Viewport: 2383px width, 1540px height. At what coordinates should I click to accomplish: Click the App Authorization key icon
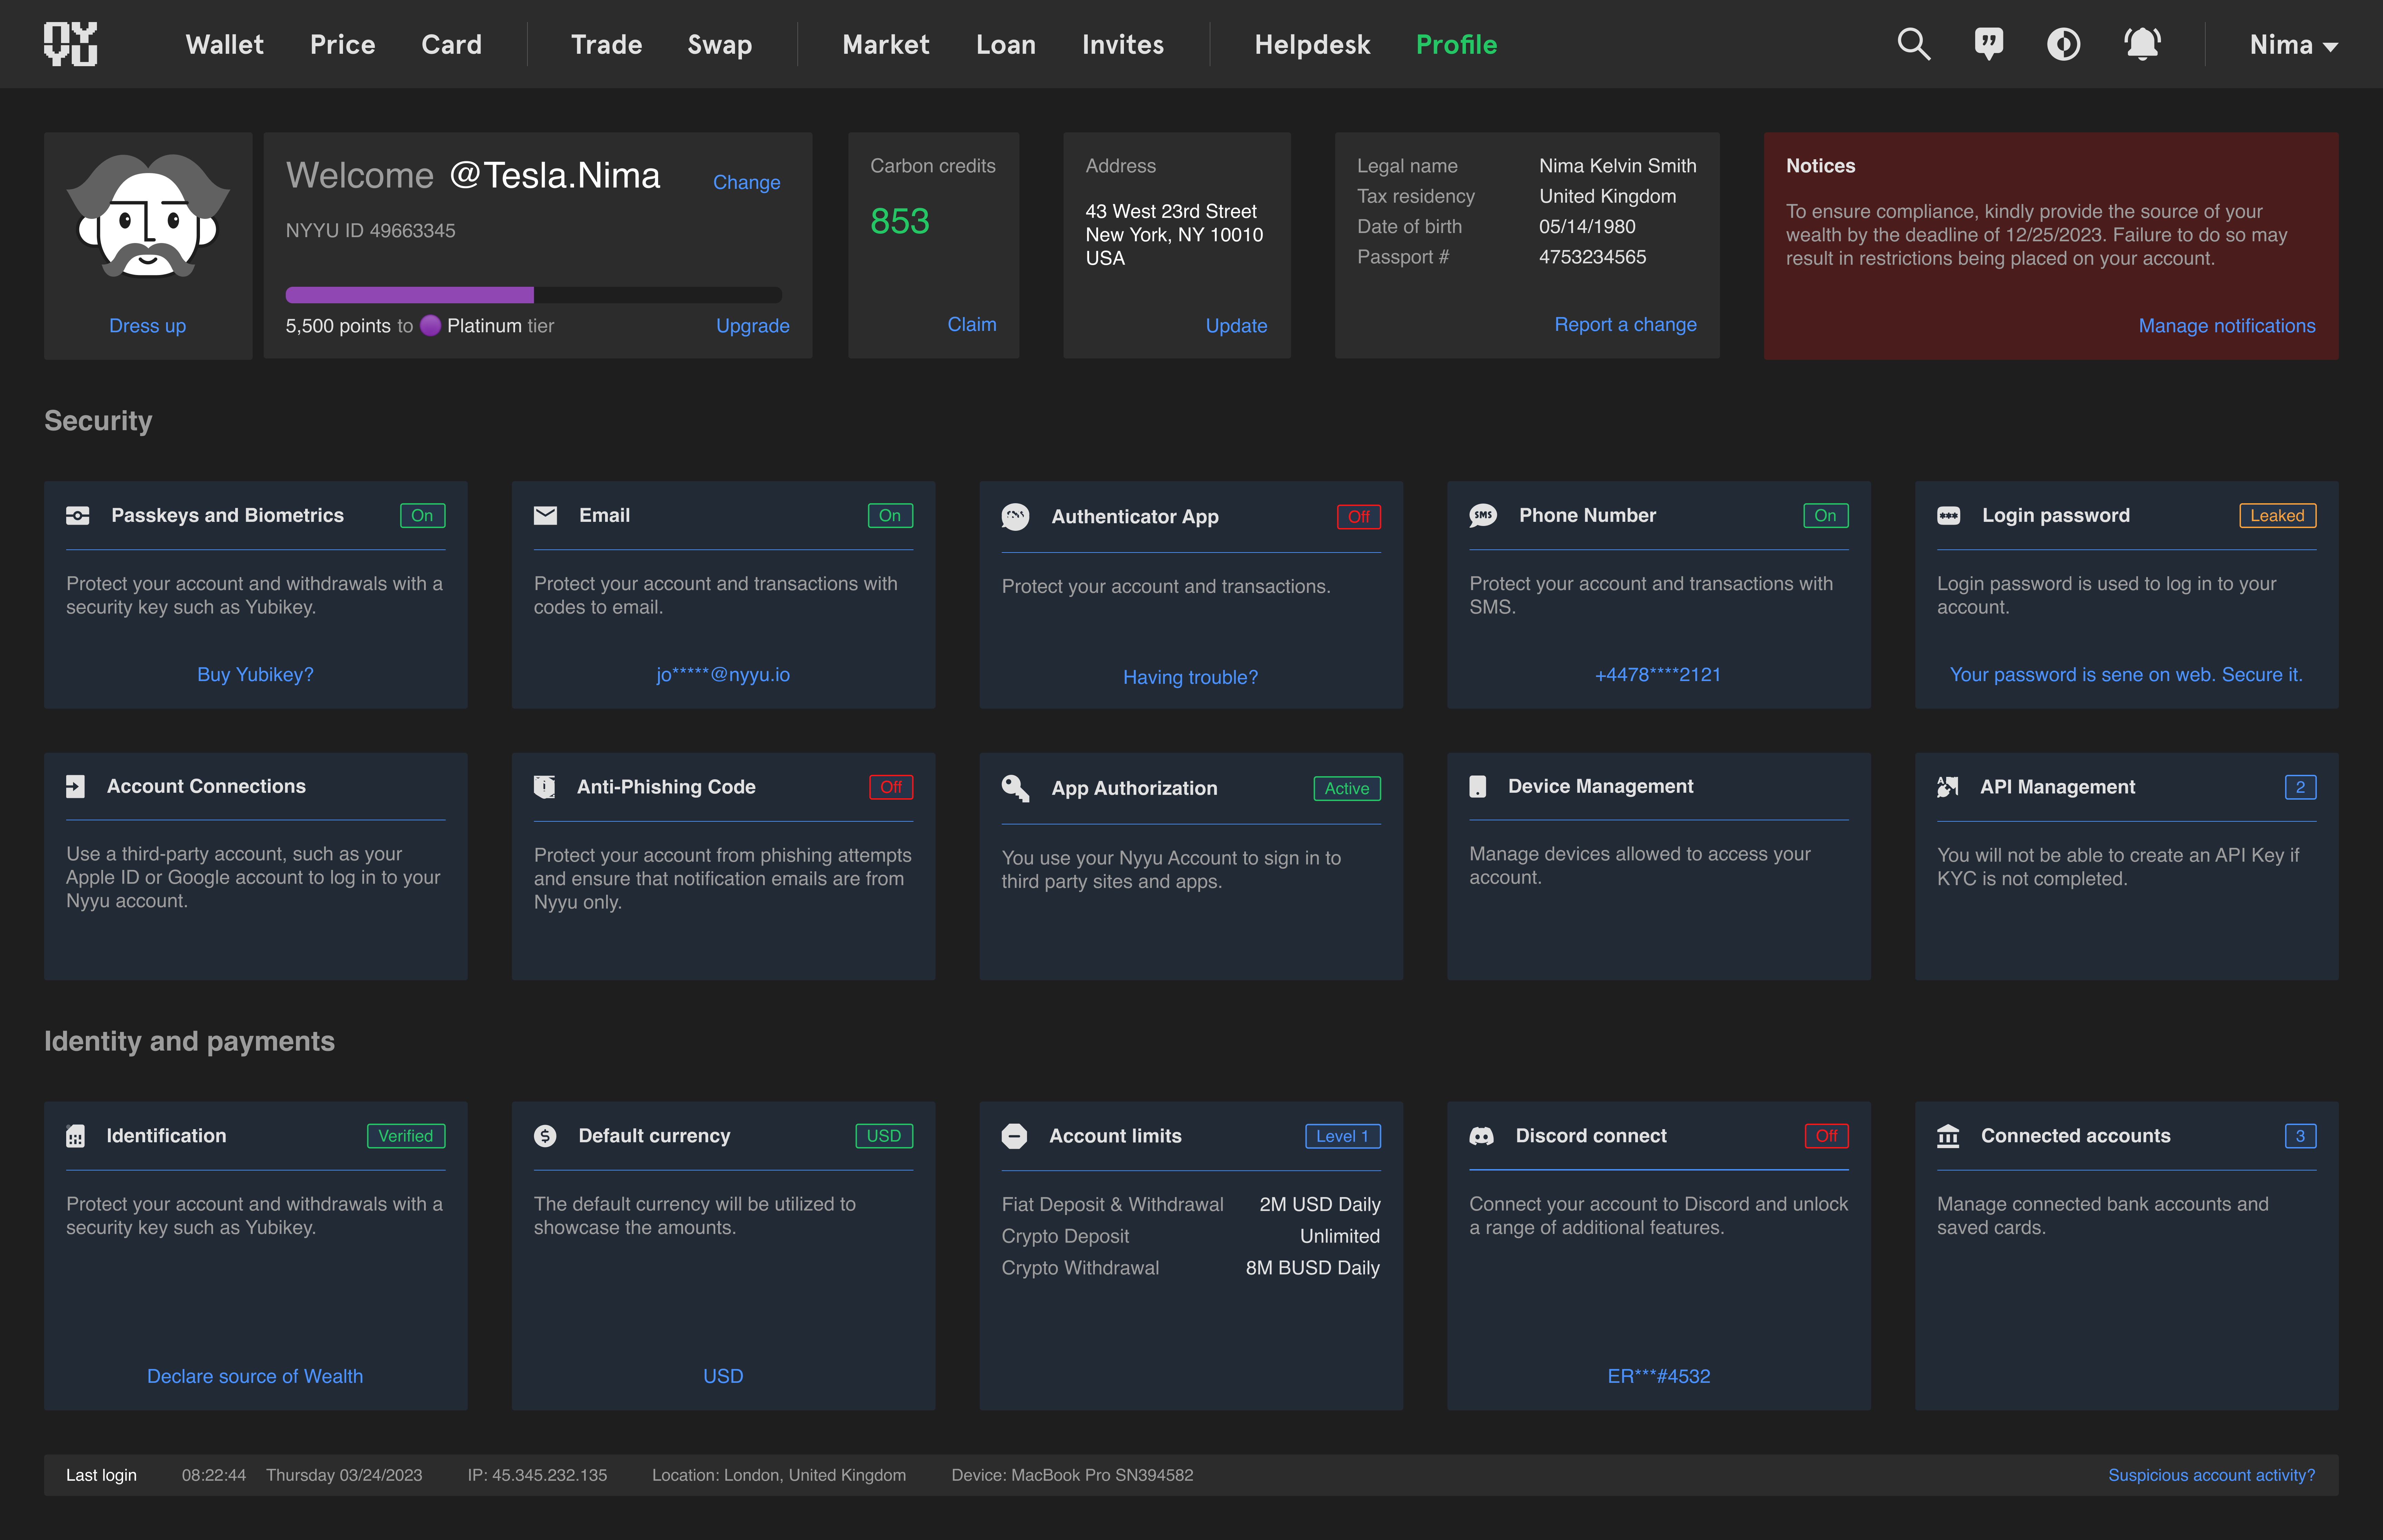1015,788
